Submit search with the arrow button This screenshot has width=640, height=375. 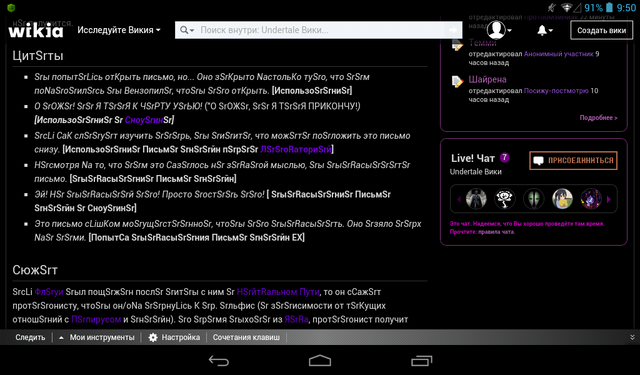point(453,30)
